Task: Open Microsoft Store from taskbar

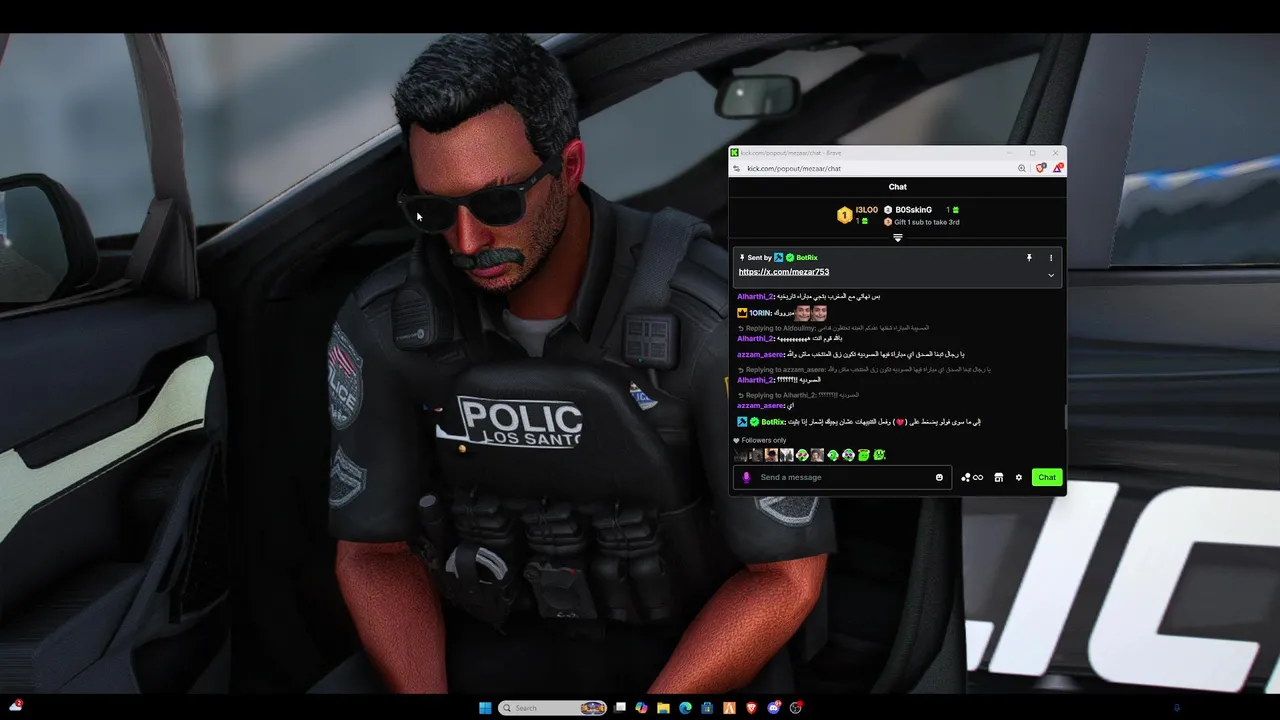Action: 707,708
